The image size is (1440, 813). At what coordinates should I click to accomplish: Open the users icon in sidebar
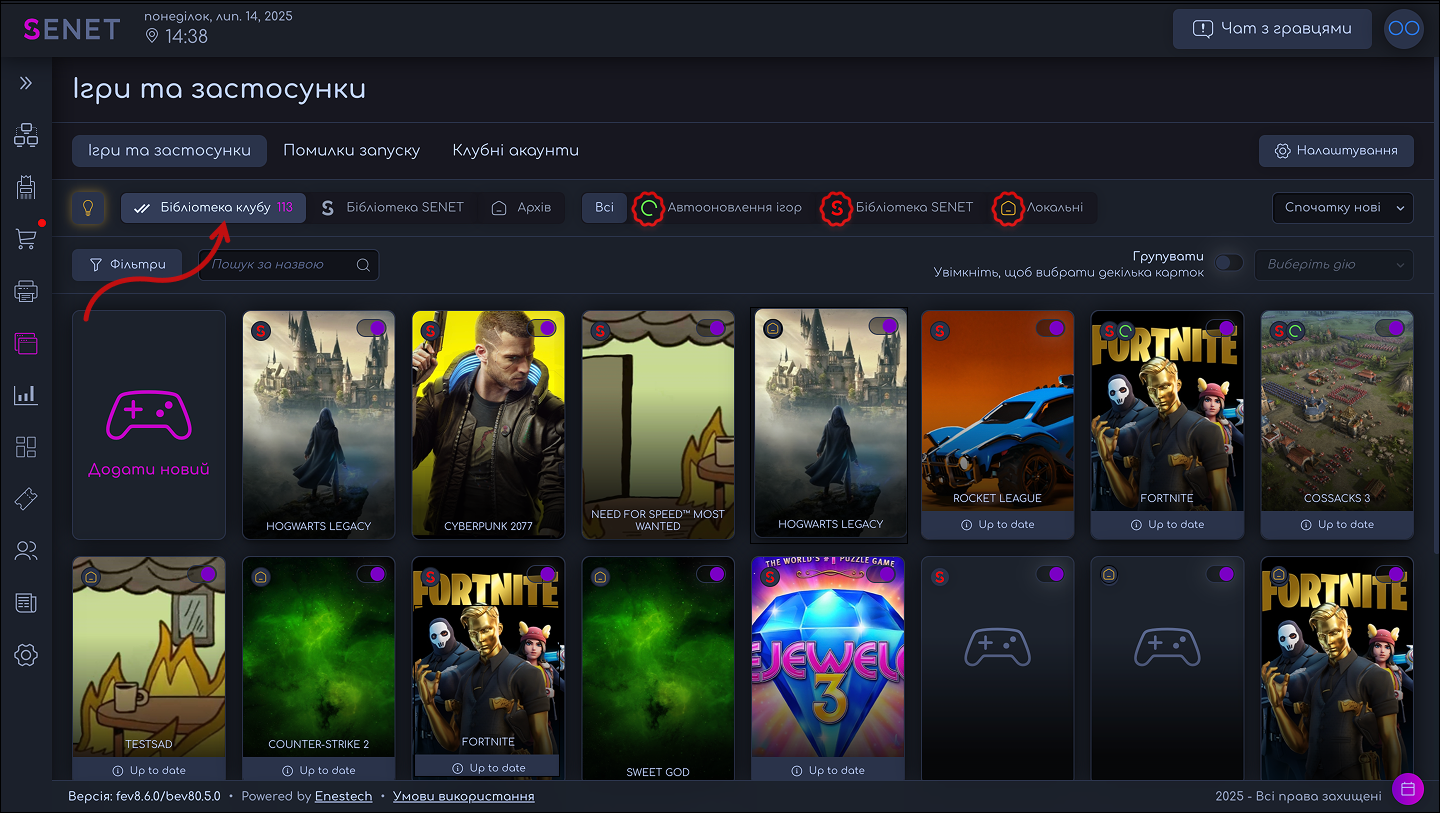[26, 551]
